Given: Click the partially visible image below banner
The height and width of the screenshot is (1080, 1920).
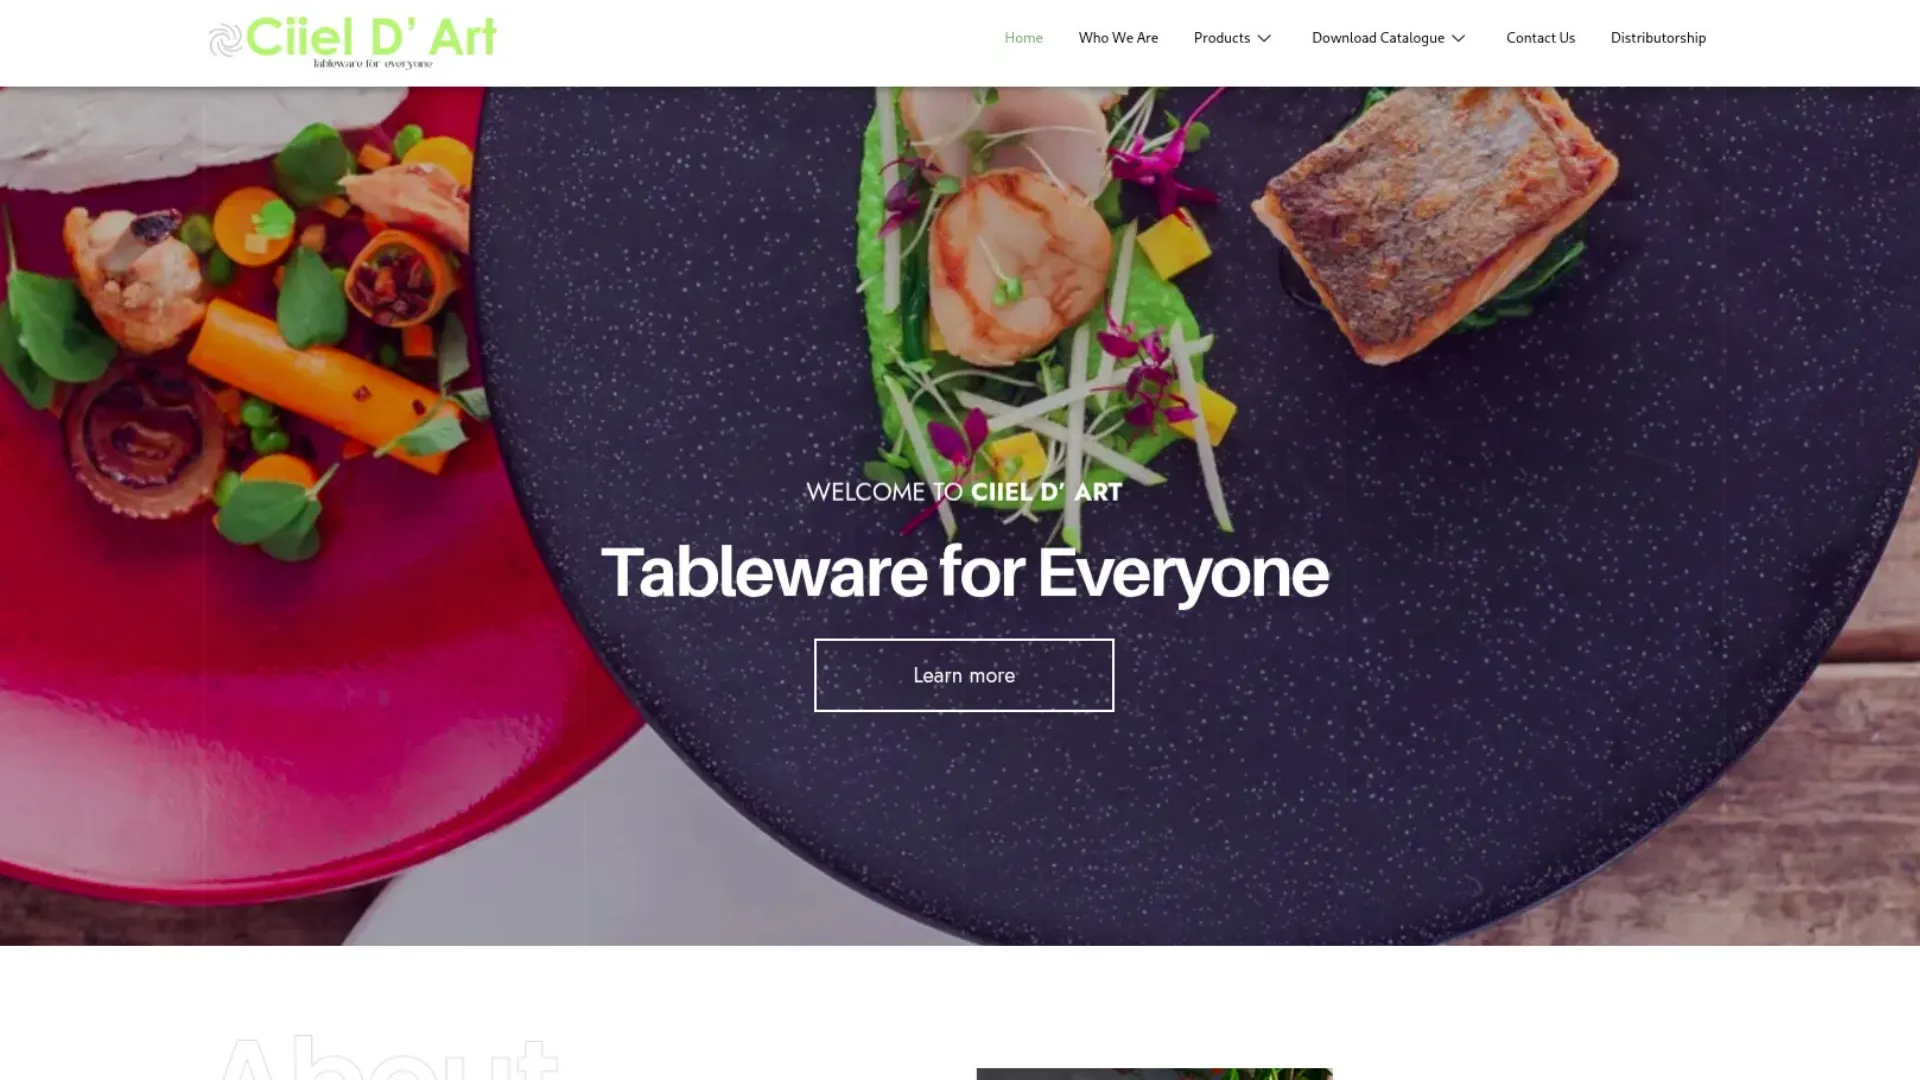Looking at the screenshot, I should [x=1154, y=1074].
